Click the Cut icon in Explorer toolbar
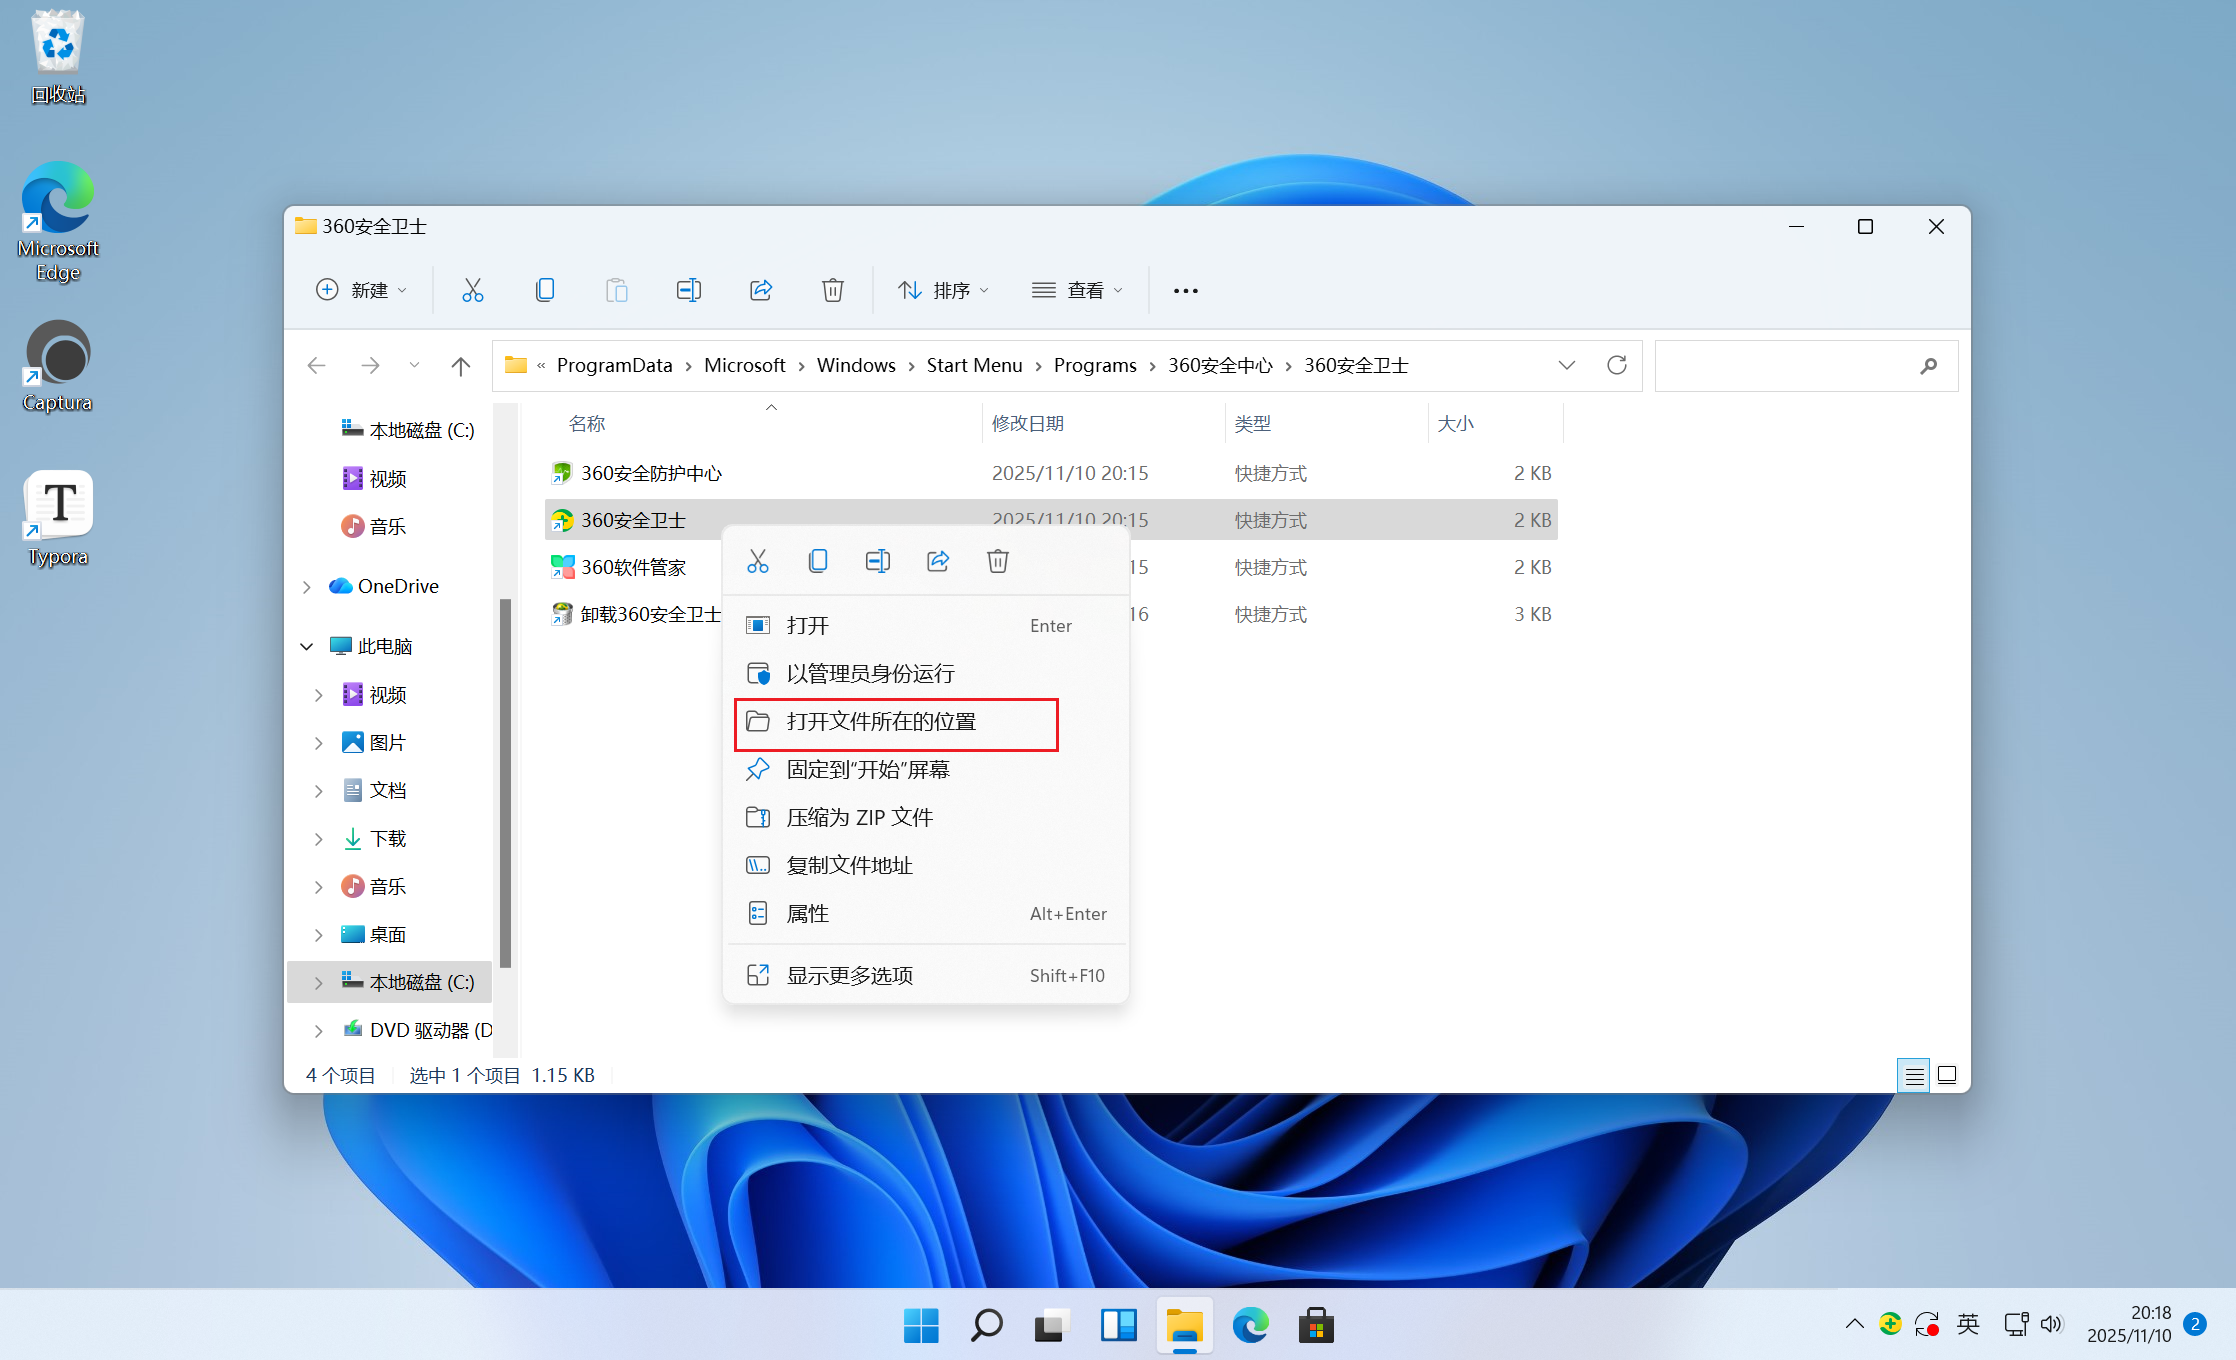The image size is (2236, 1360). (x=472, y=290)
